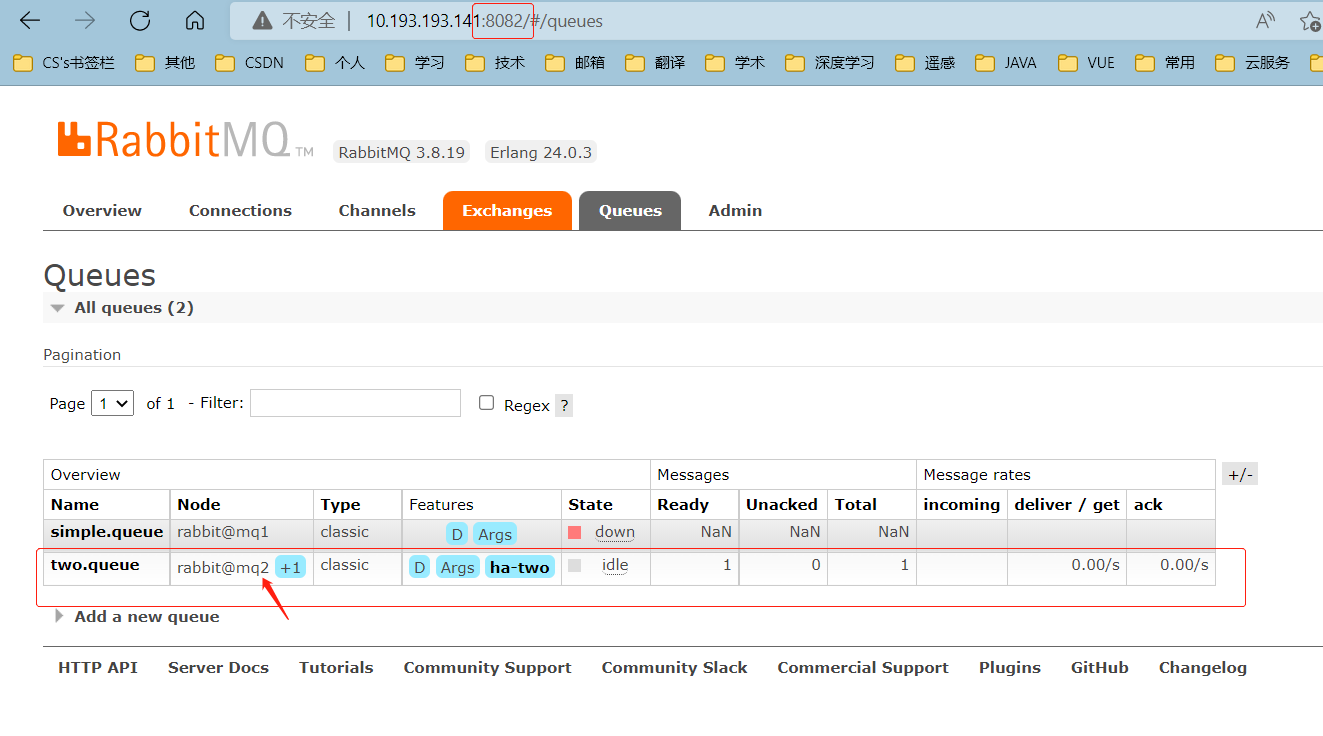Sort queues by the Name column header

[75, 505]
